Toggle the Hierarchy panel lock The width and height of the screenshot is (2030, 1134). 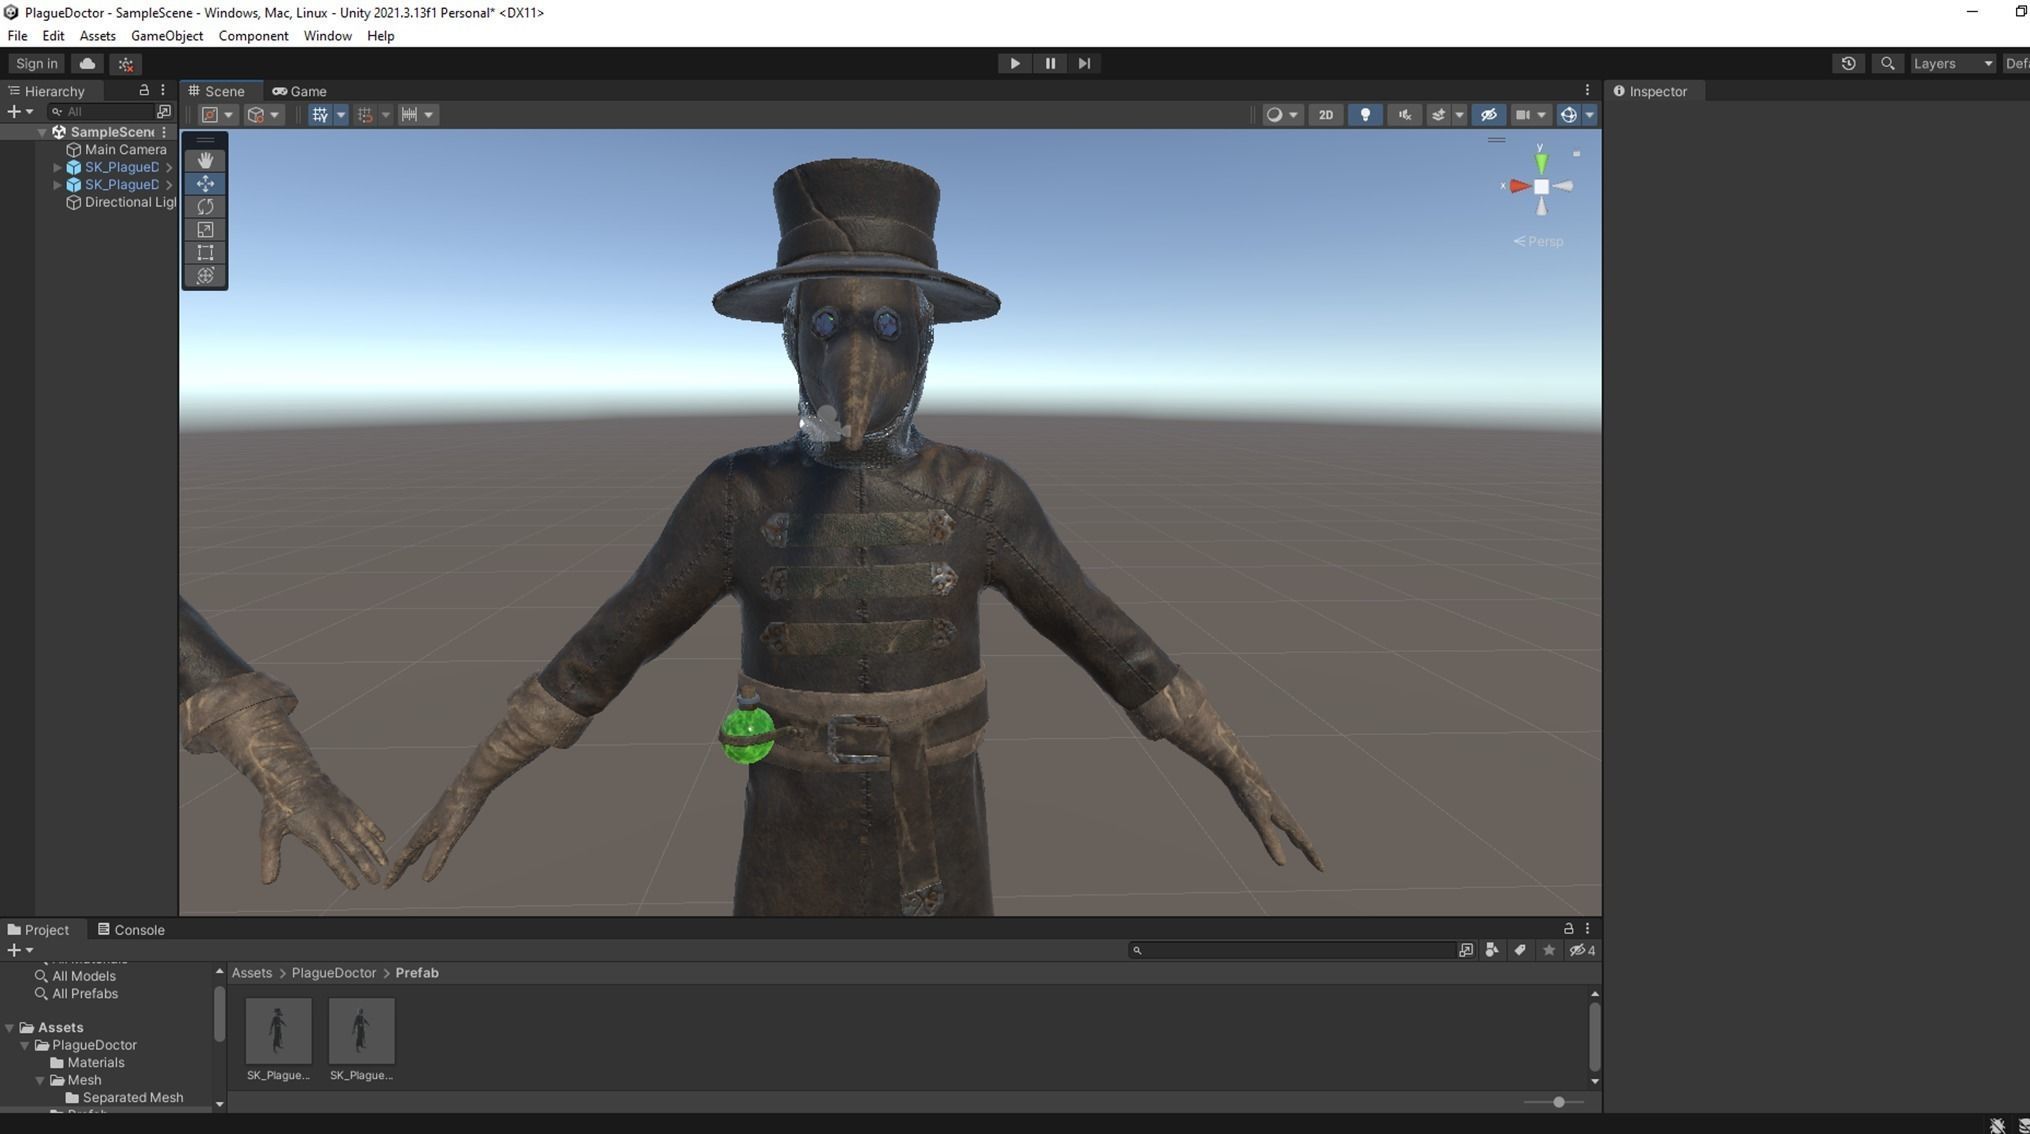(143, 90)
